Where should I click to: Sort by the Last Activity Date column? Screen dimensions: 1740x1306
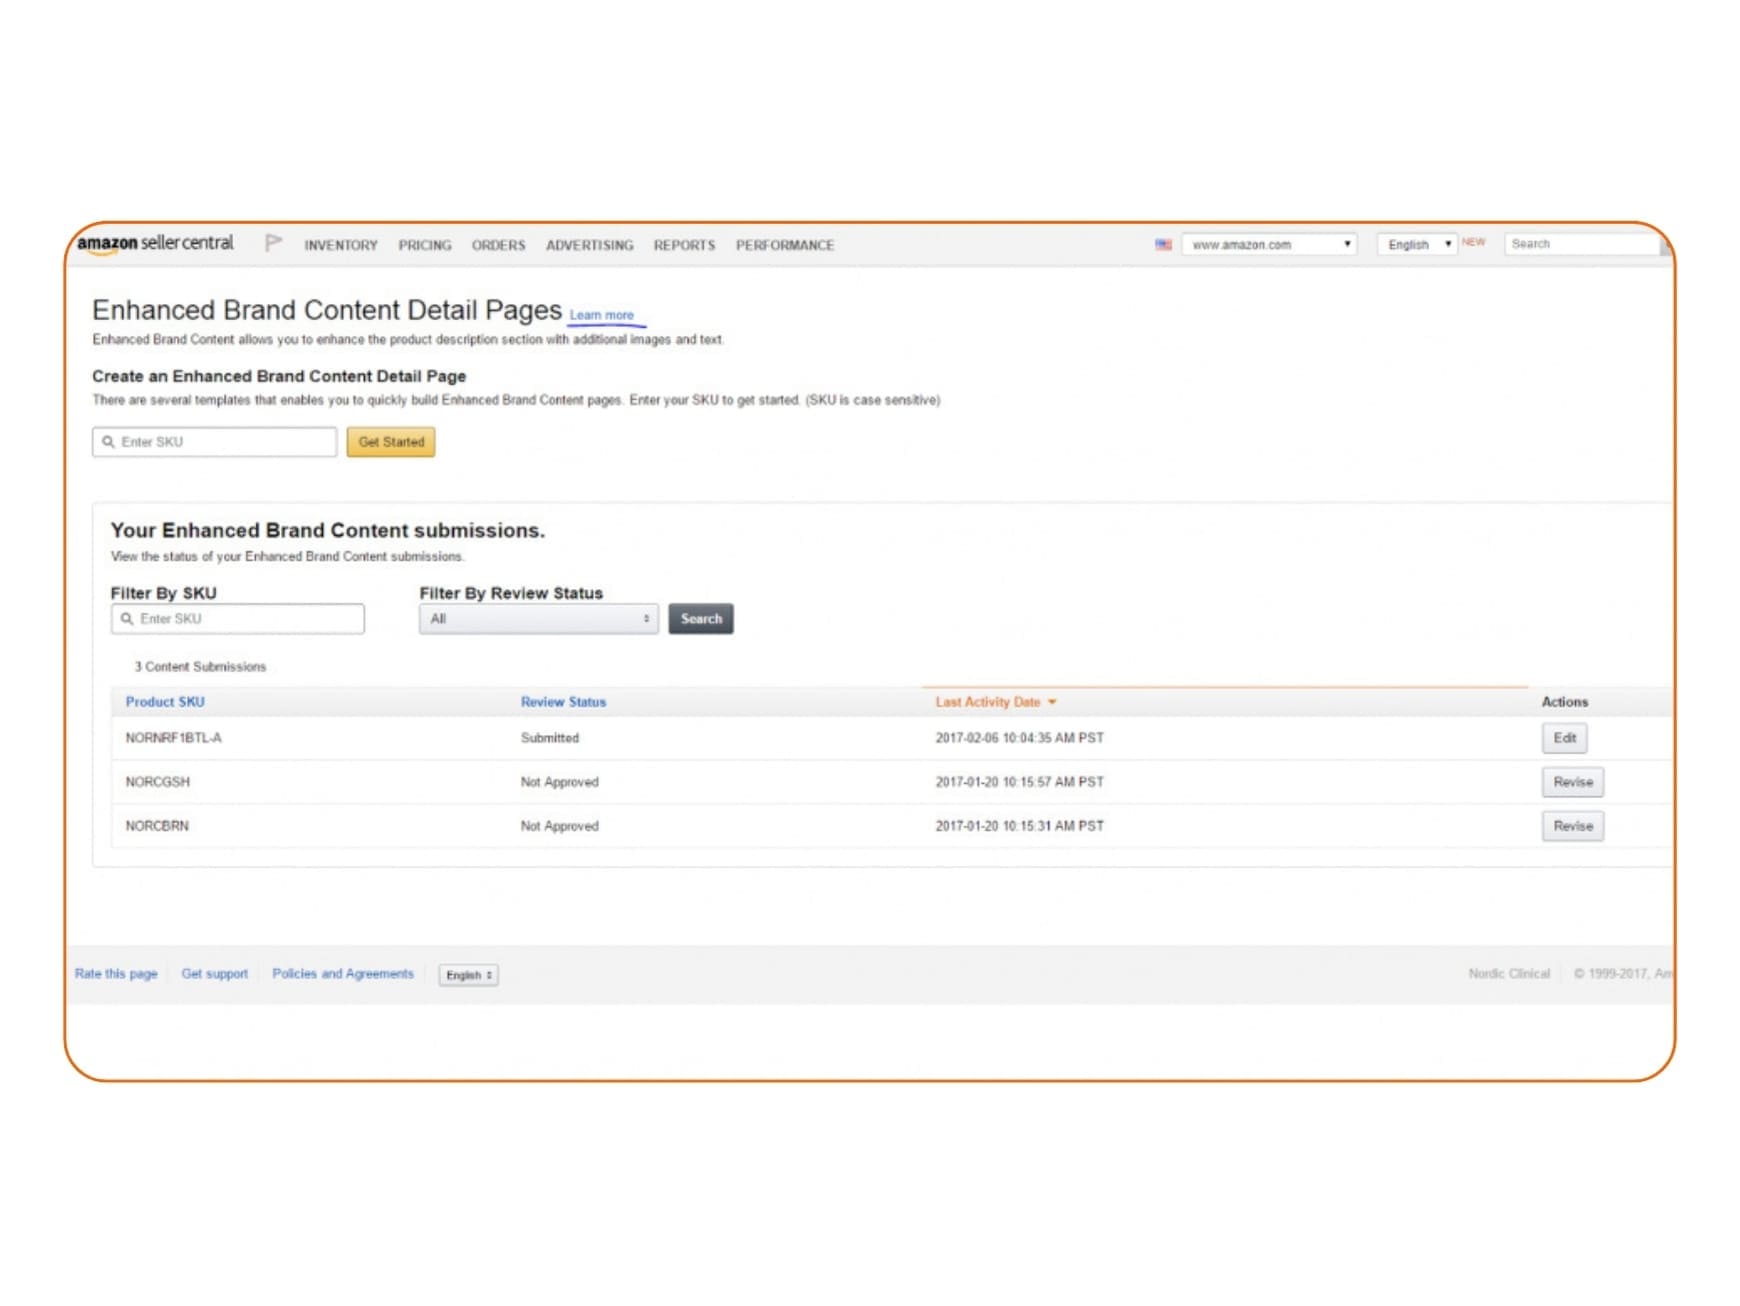[988, 702]
